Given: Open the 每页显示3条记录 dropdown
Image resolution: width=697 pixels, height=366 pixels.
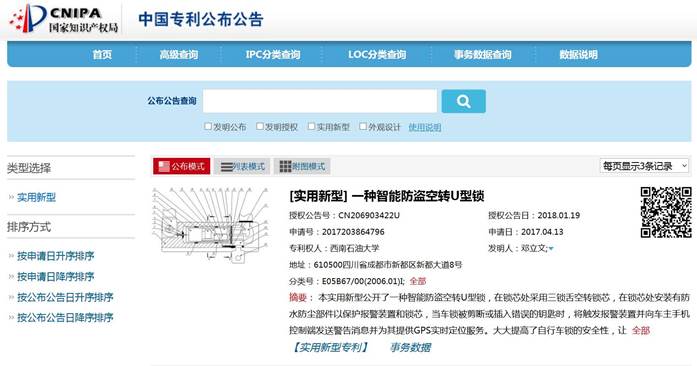Looking at the screenshot, I should coord(644,166).
